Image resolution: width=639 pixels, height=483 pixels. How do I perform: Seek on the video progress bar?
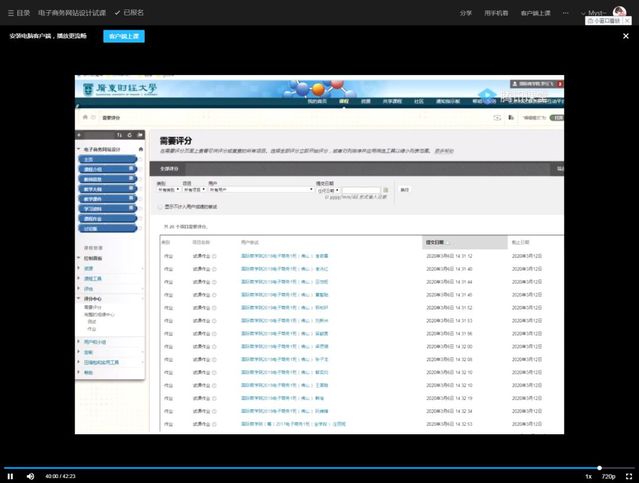point(300,467)
